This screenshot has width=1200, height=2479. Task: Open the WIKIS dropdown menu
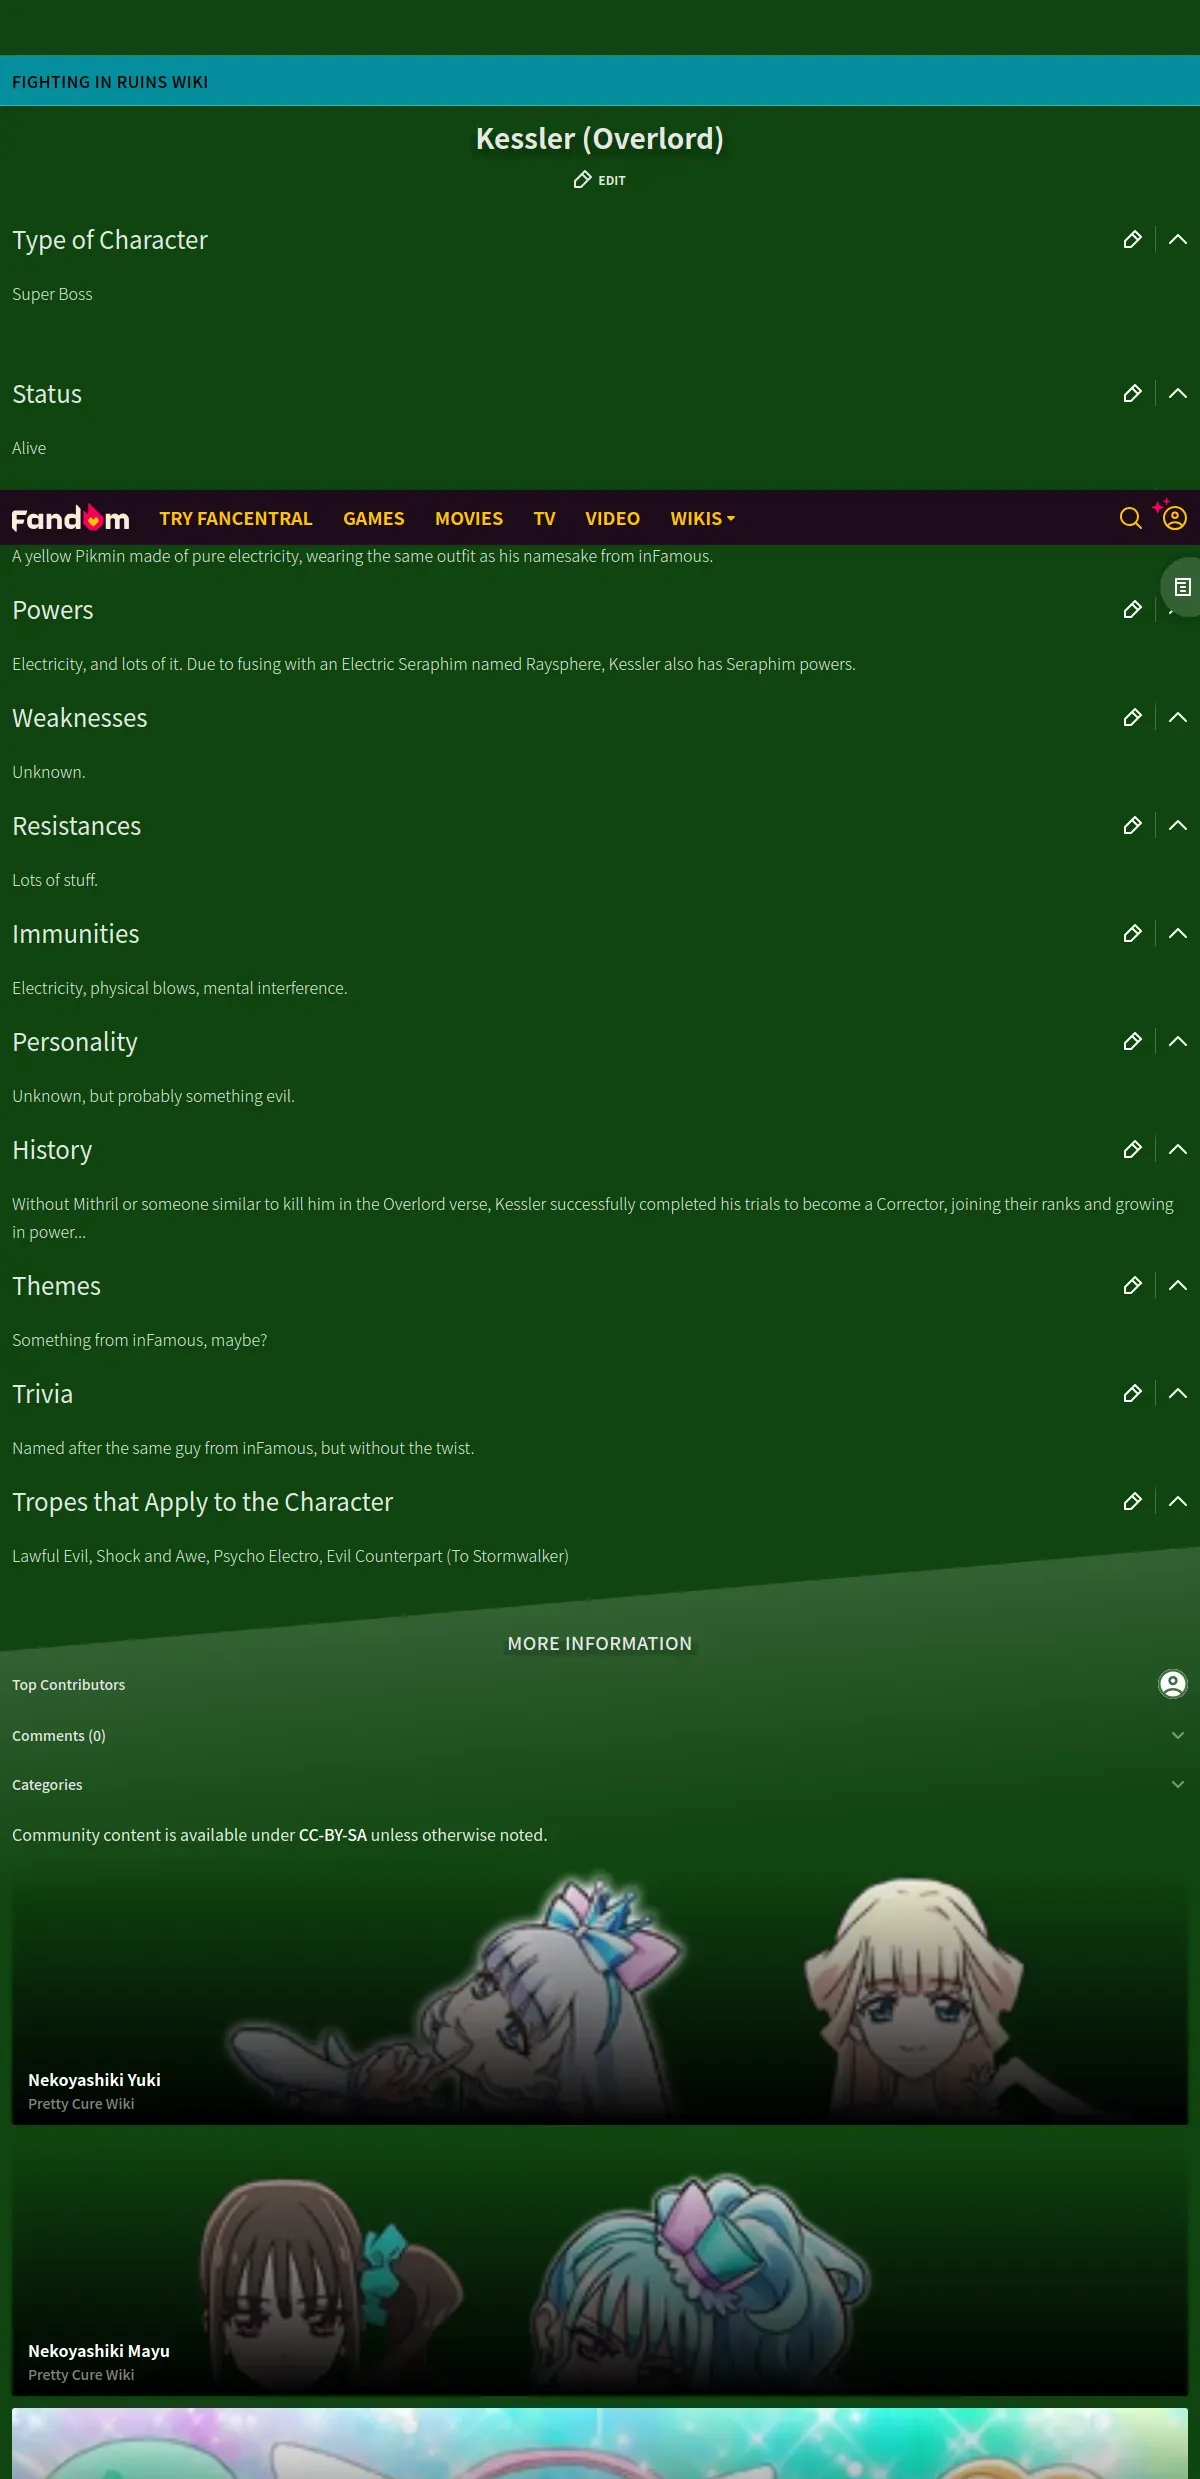point(702,518)
